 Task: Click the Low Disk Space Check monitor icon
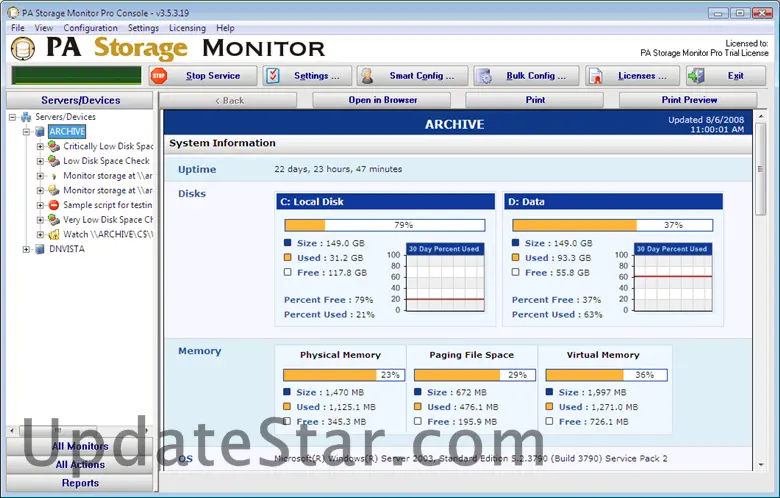pyautogui.click(x=54, y=161)
